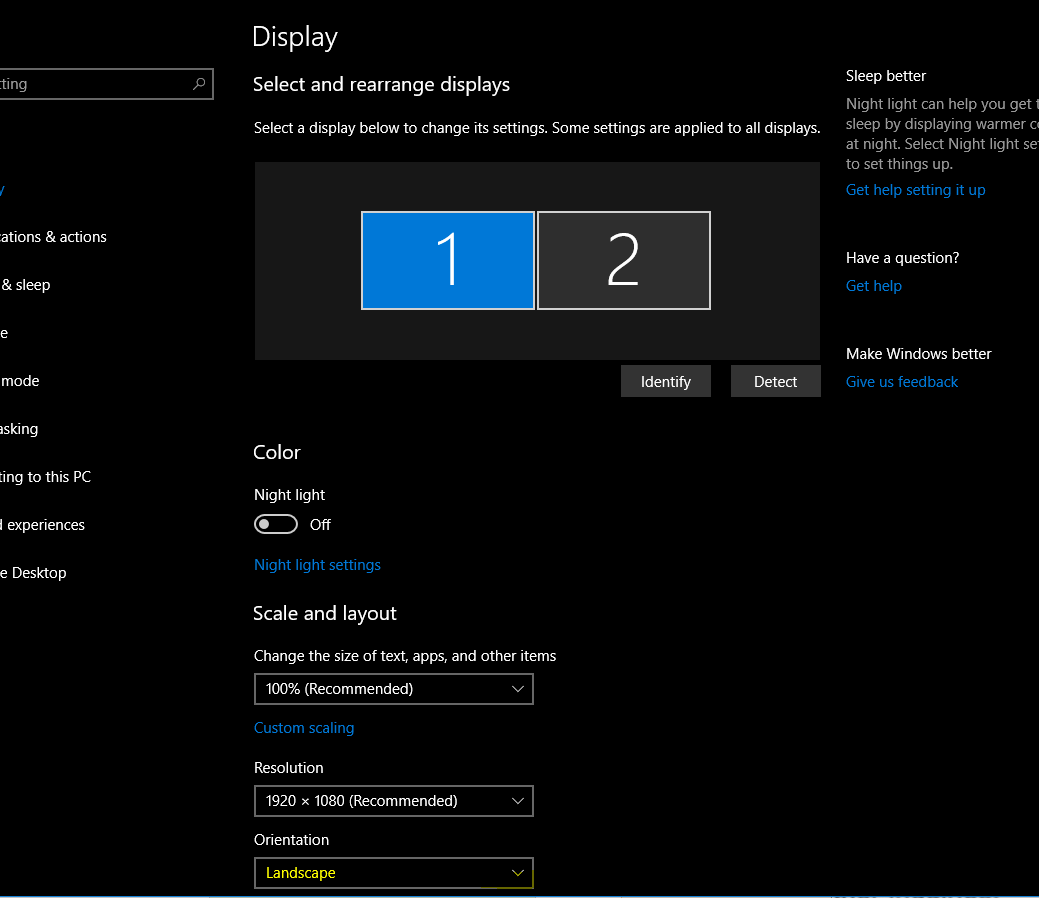Select display 2 in the arrangement area
The height and width of the screenshot is (898, 1039).
[x=624, y=260]
